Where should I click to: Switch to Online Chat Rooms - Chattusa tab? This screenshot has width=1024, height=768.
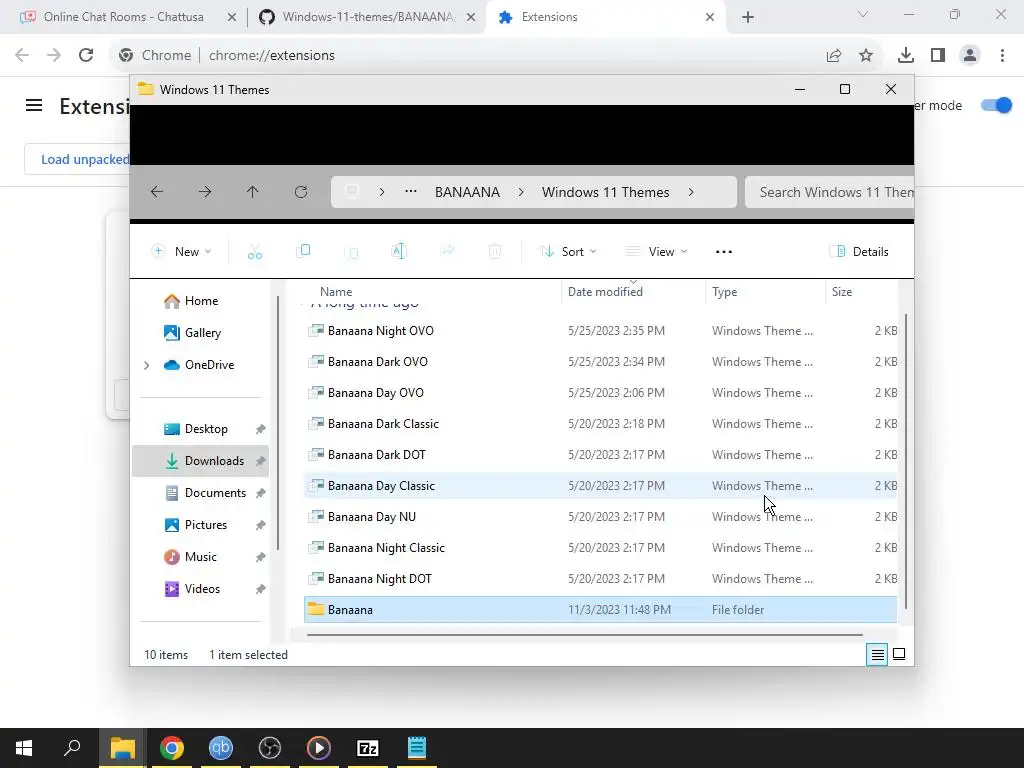[x=123, y=17]
